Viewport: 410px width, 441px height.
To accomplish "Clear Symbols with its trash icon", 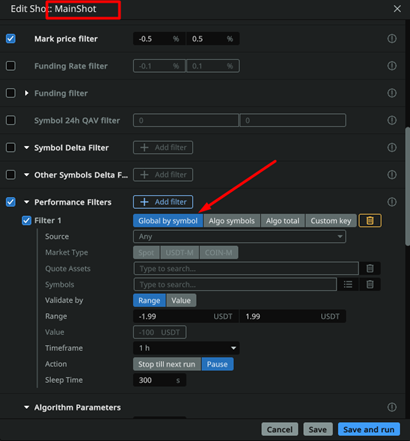I will 370,284.
